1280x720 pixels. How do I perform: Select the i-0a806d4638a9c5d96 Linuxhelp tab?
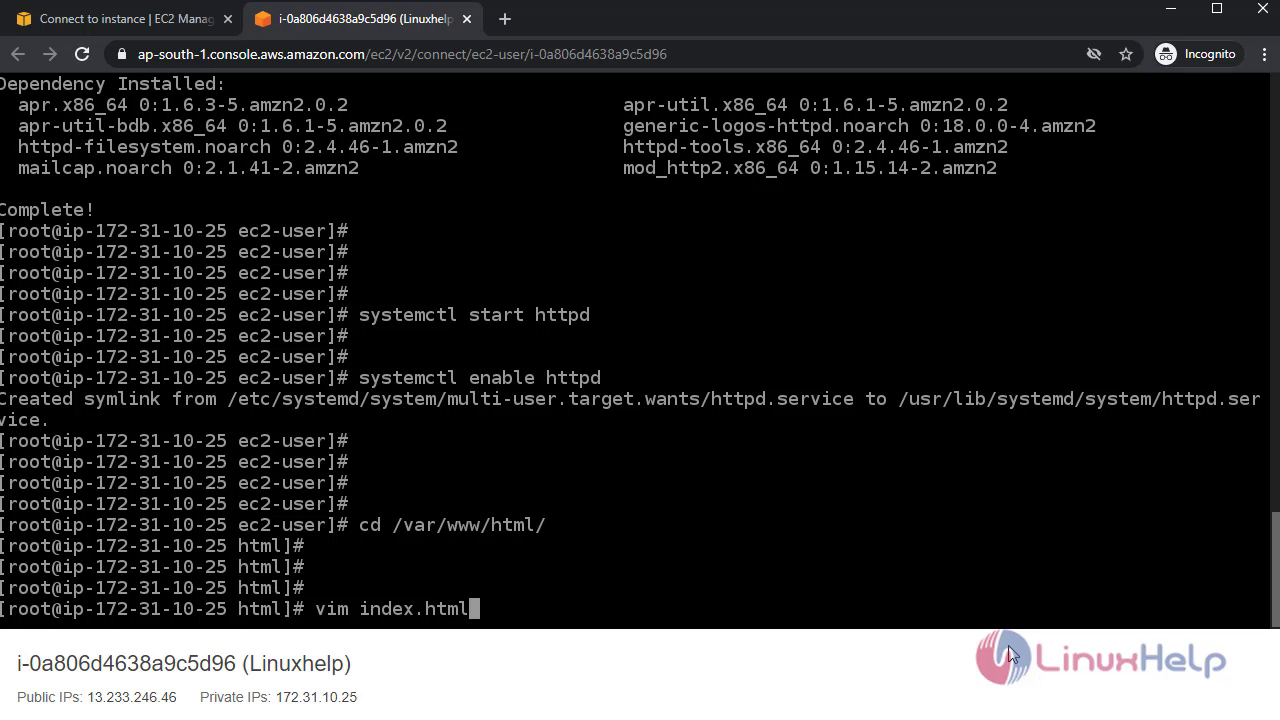362,19
